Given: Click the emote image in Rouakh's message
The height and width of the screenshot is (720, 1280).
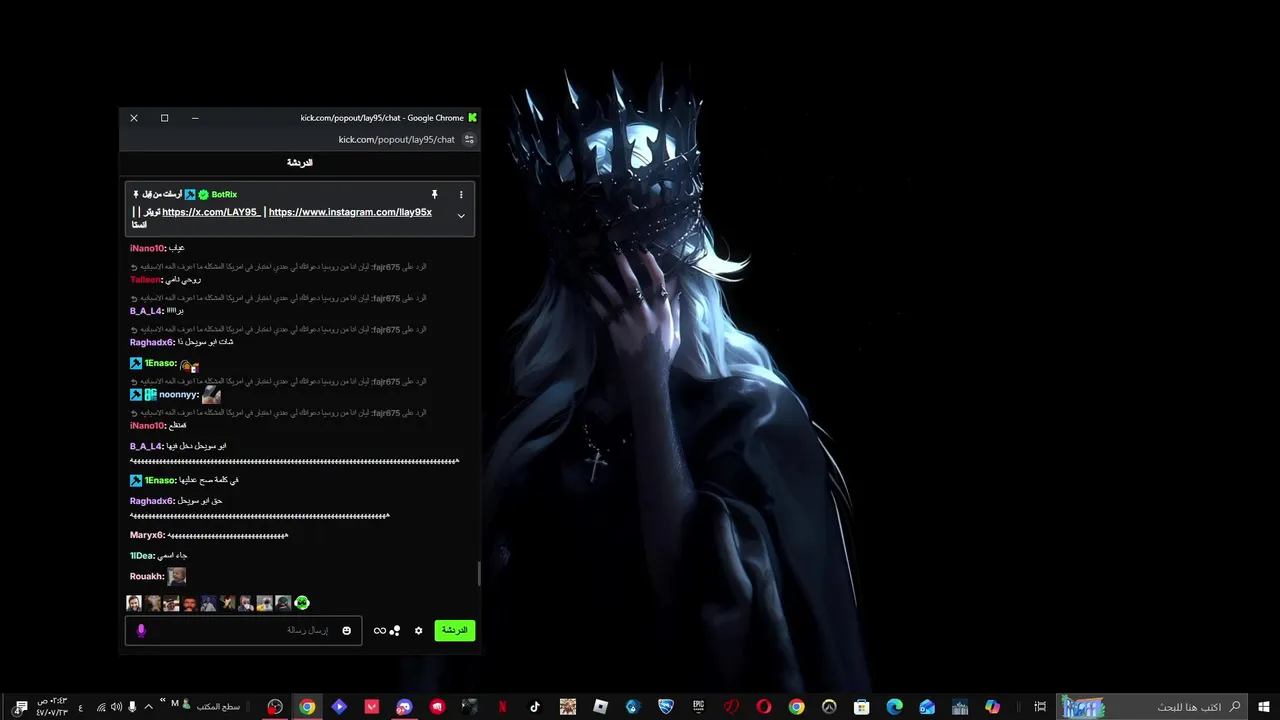Looking at the screenshot, I should point(177,576).
